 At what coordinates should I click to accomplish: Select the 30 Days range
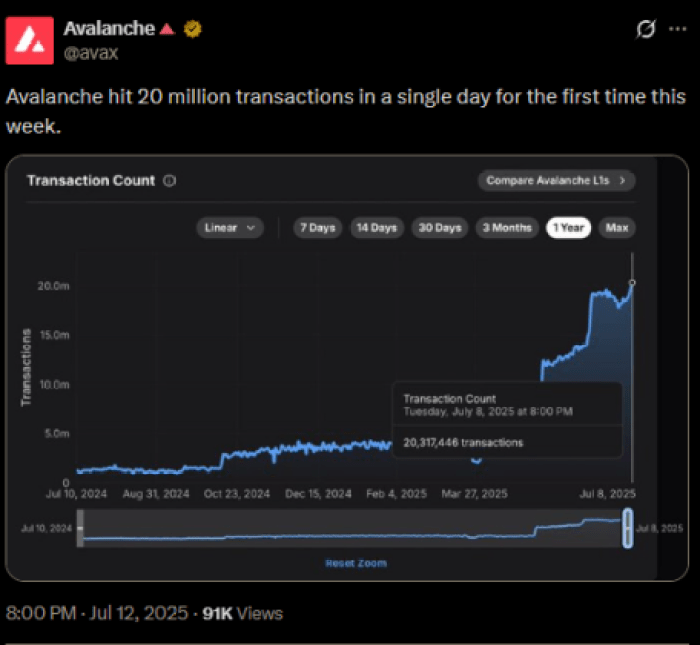440,228
